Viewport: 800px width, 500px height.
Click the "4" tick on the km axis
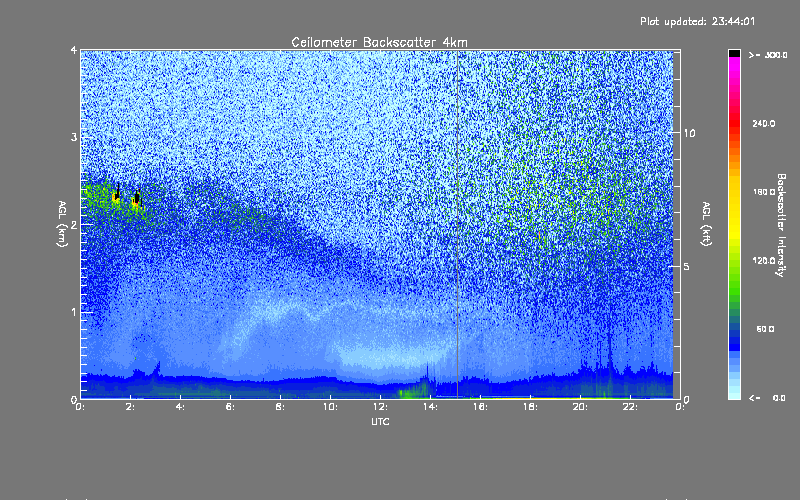(x=74, y=50)
